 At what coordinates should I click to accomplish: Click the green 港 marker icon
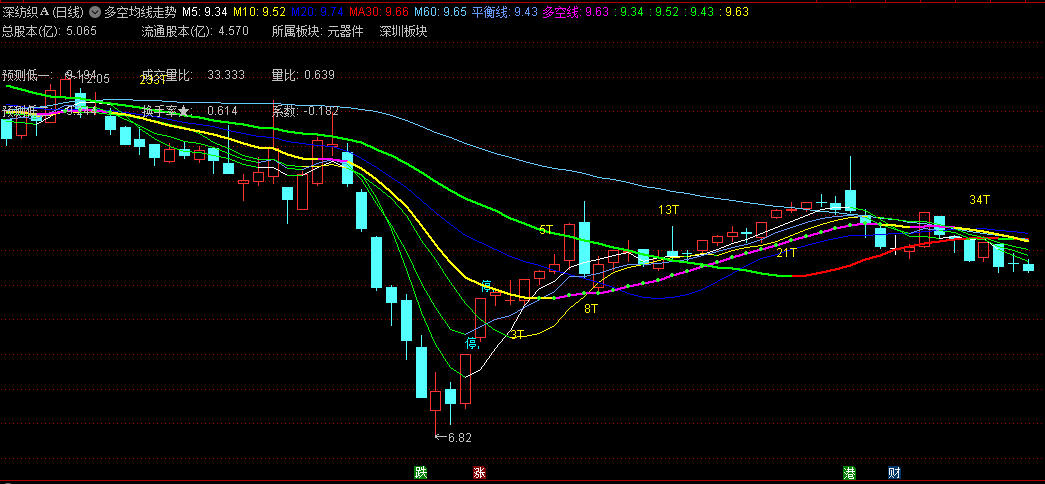850,473
